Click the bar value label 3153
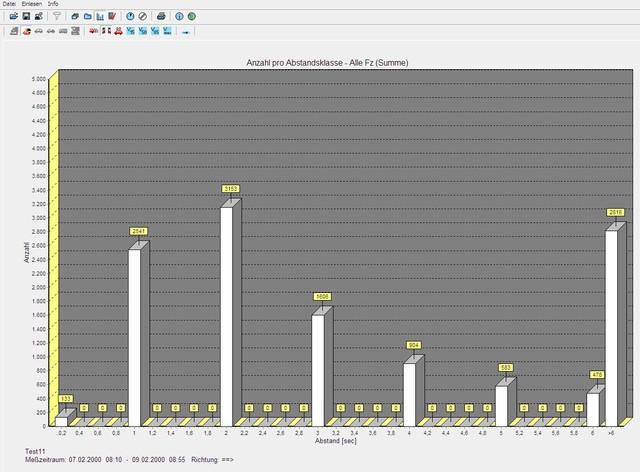This screenshot has width=640, height=472. point(231,189)
